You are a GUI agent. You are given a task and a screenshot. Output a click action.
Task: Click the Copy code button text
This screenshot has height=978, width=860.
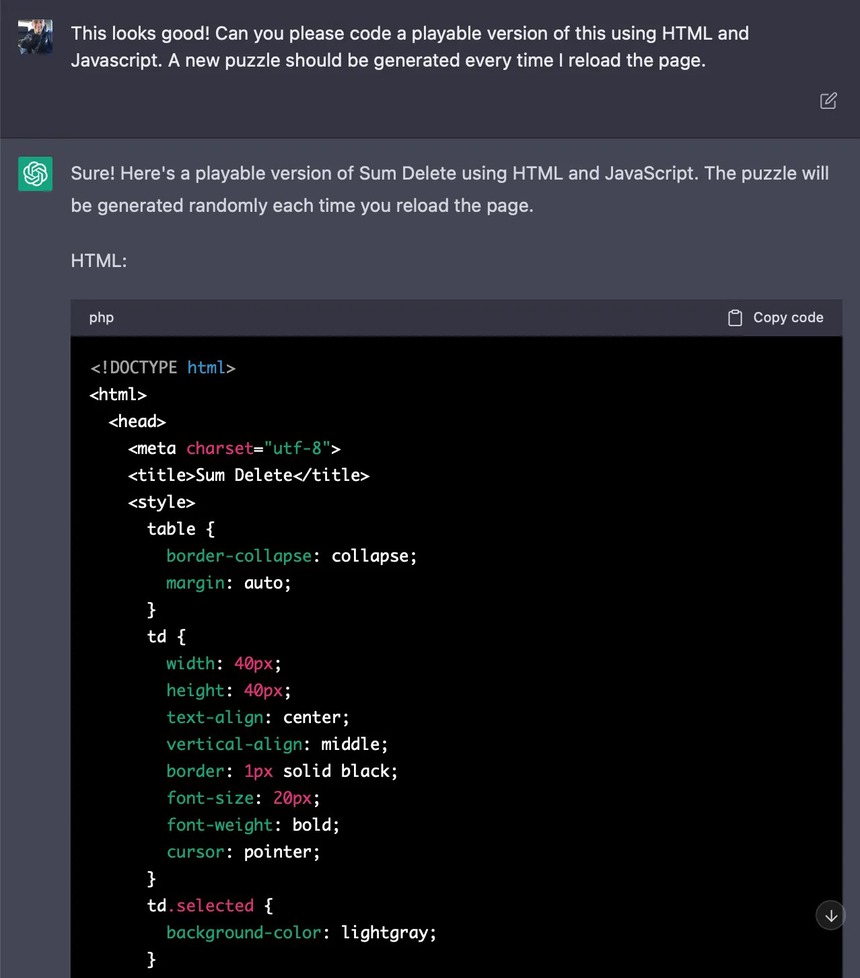point(788,318)
